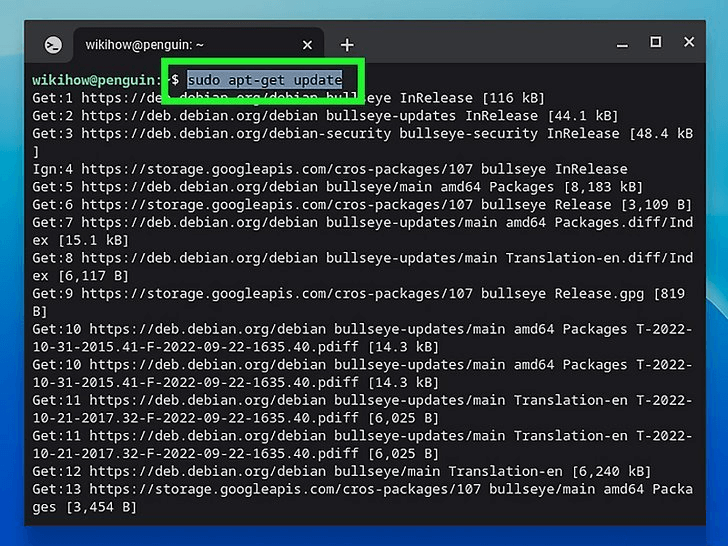The height and width of the screenshot is (546, 728).
Task: Open a new terminal tab with plus
Action: [347, 45]
